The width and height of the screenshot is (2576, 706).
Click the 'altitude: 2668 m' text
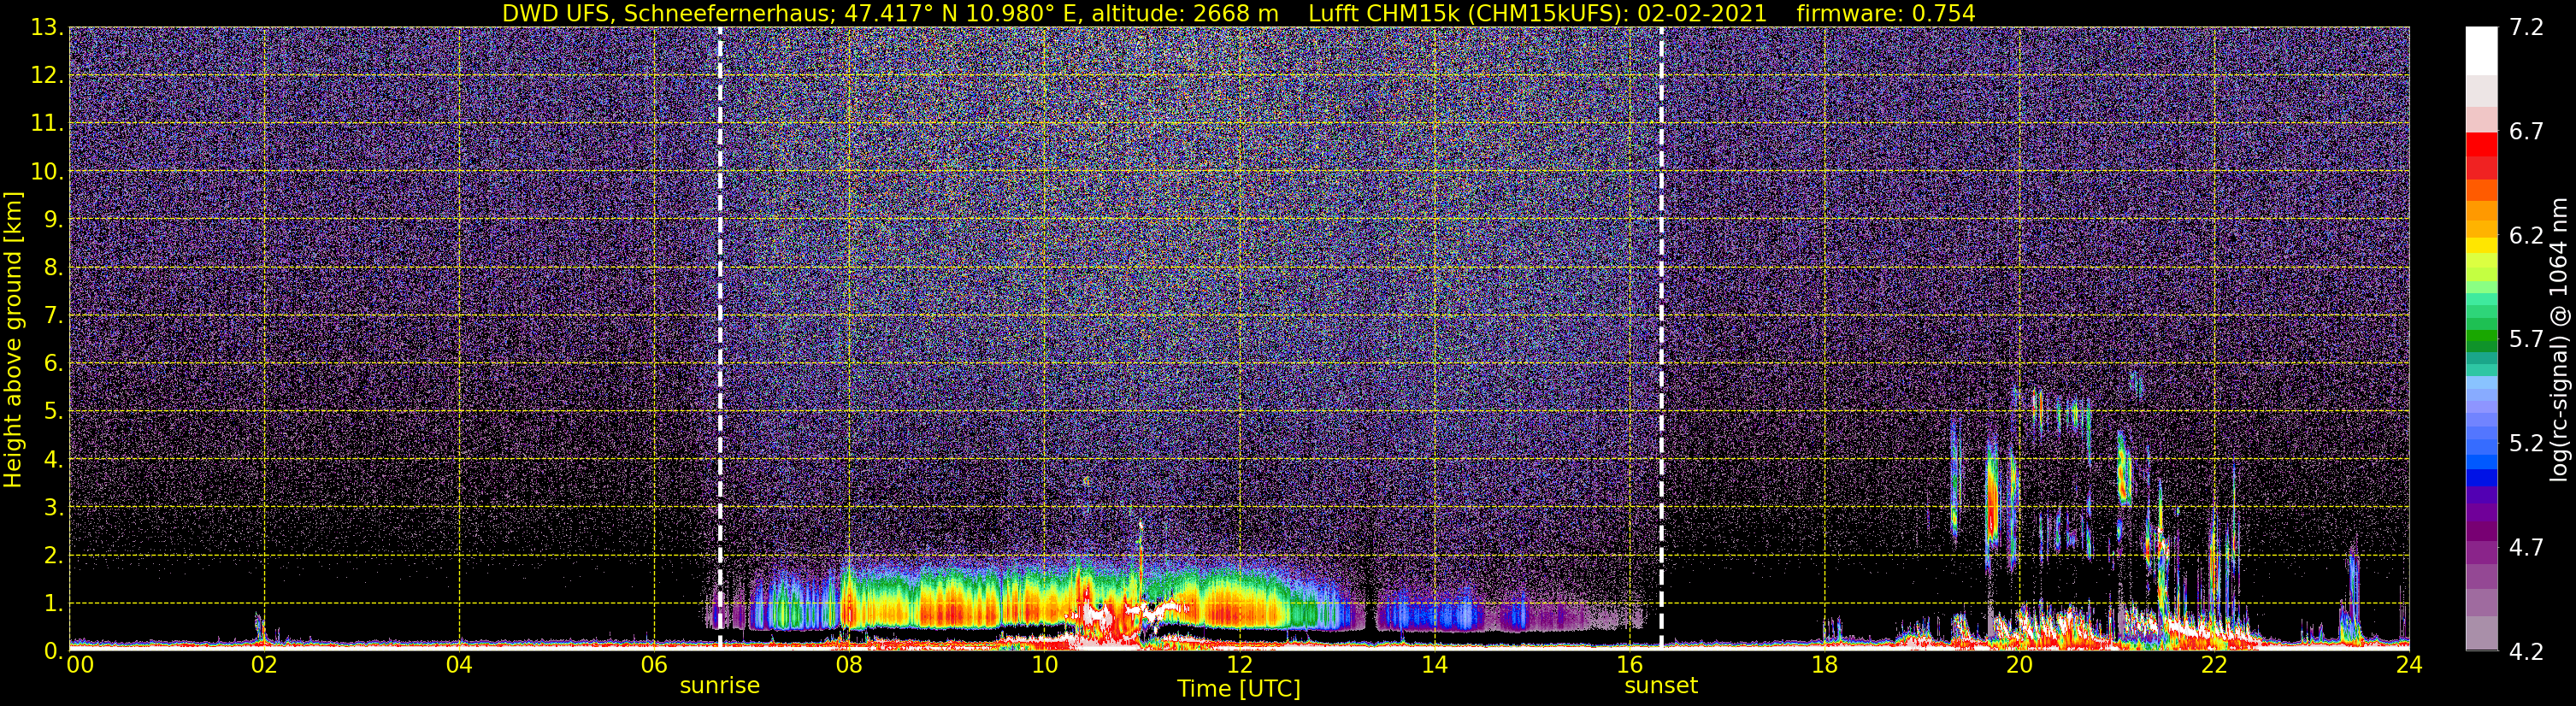coord(1185,13)
